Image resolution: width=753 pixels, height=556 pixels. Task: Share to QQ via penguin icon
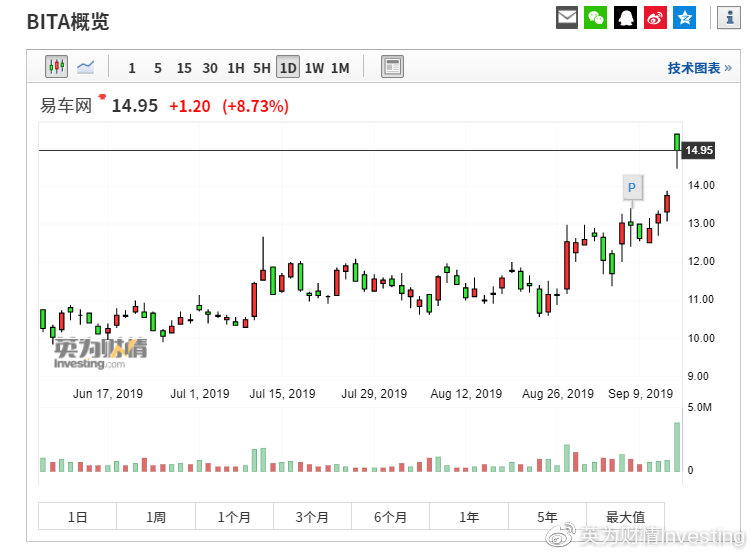[x=625, y=17]
